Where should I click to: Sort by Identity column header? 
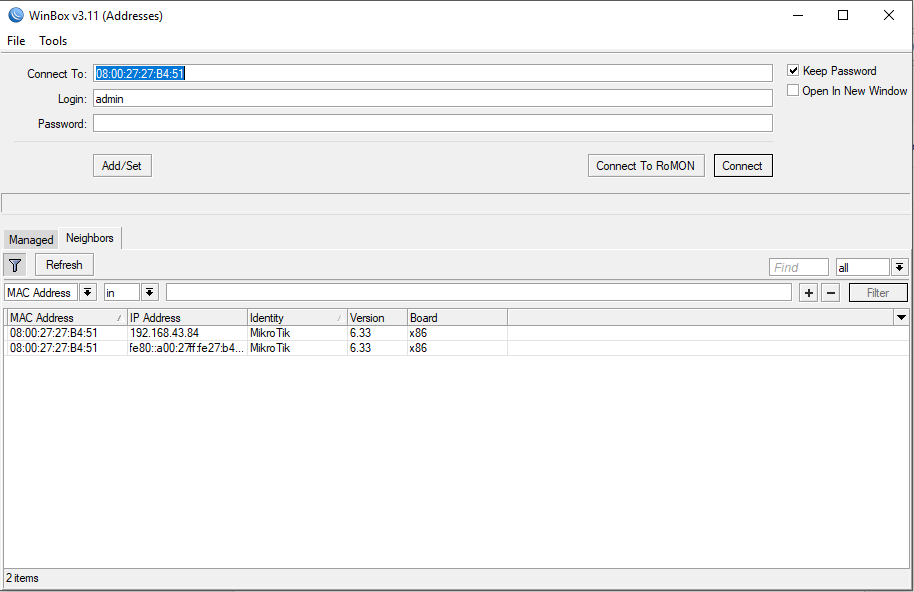pos(297,318)
